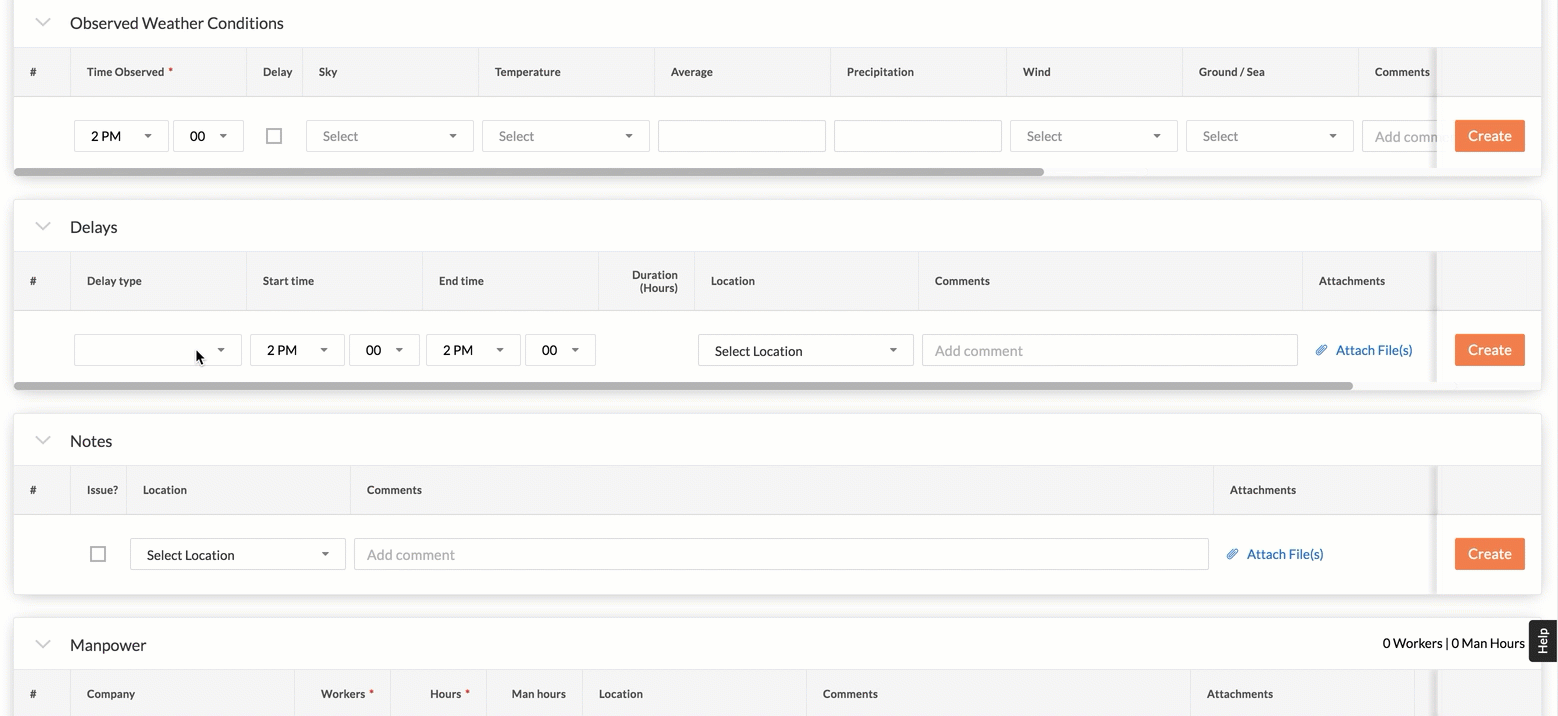Viewport: 1558px width, 716px height.
Task: Click the Delays Add comment field
Action: pyautogui.click(x=1109, y=350)
